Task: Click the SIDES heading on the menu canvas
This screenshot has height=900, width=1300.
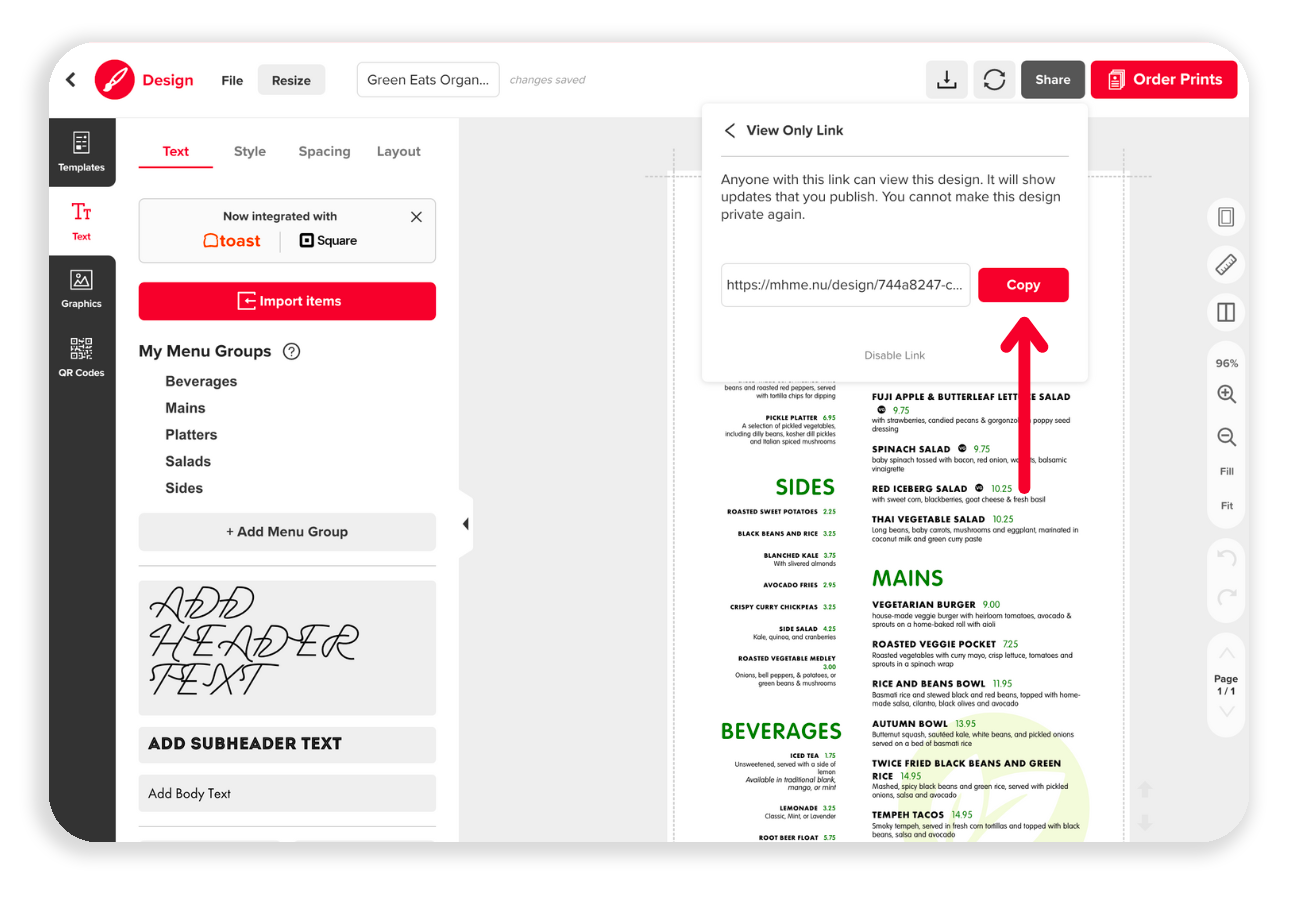Action: tap(805, 488)
